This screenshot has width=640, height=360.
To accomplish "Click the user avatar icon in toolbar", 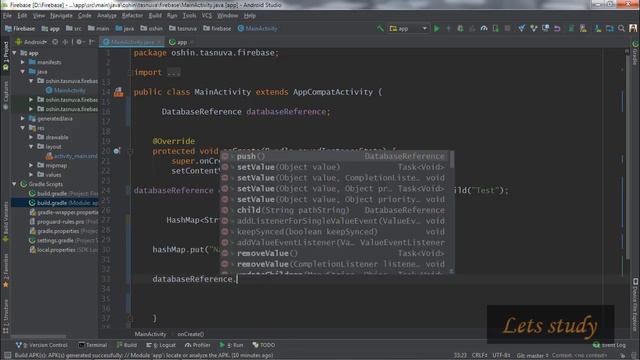I will (633, 29).
